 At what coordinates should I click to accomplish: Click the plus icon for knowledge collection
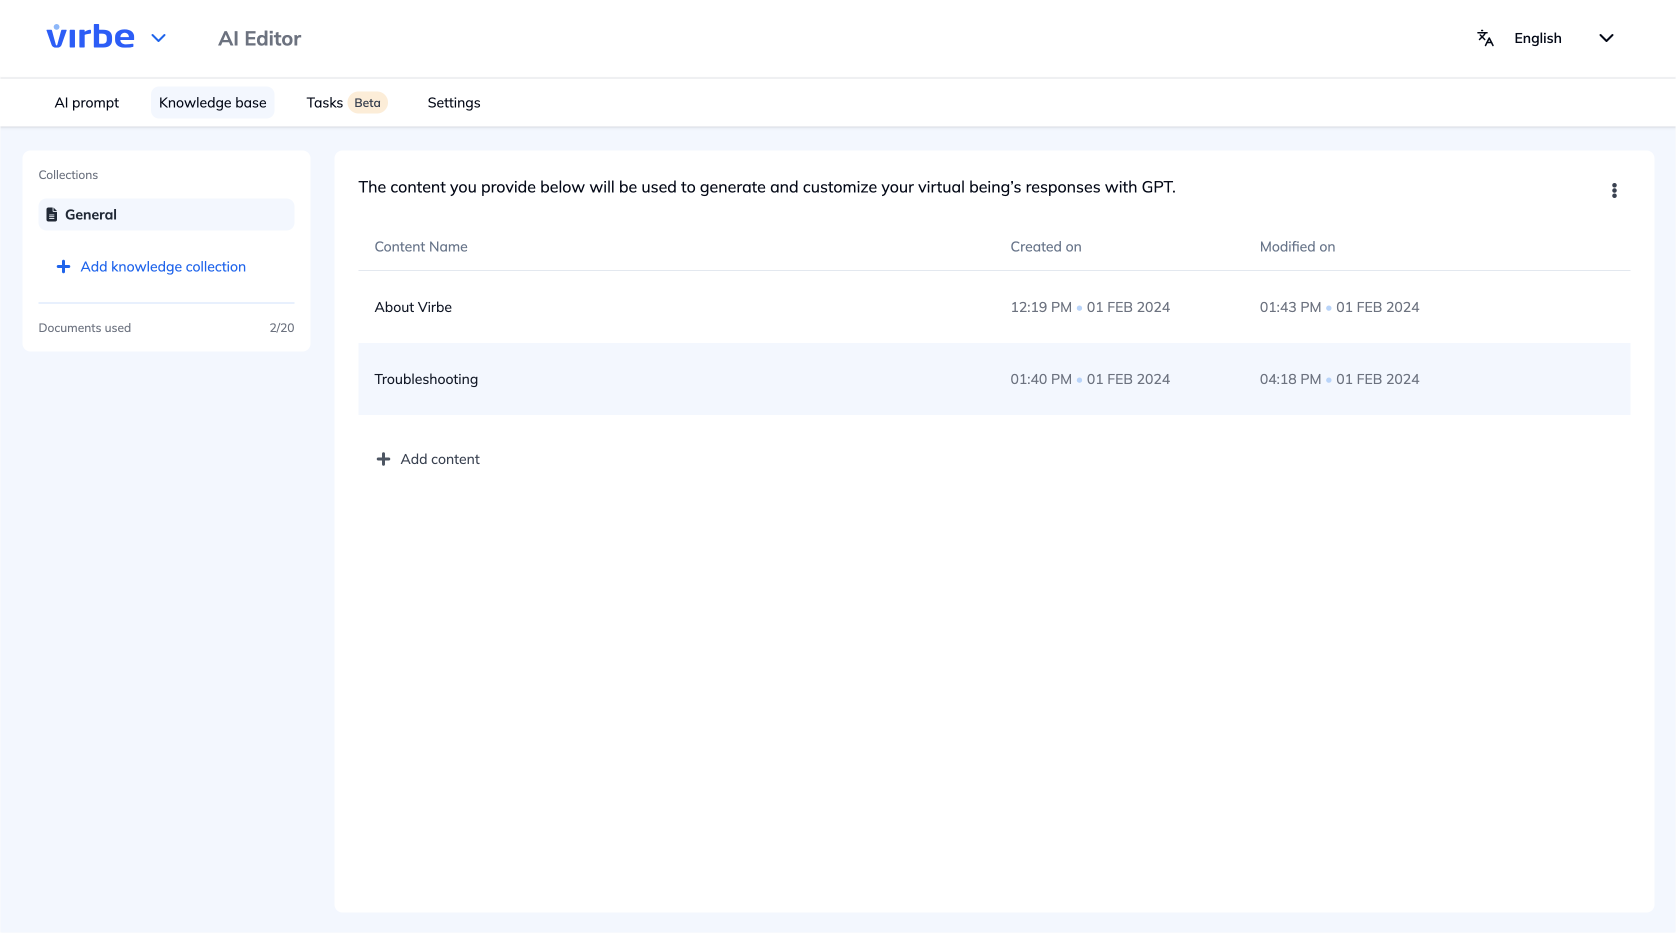coord(63,267)
